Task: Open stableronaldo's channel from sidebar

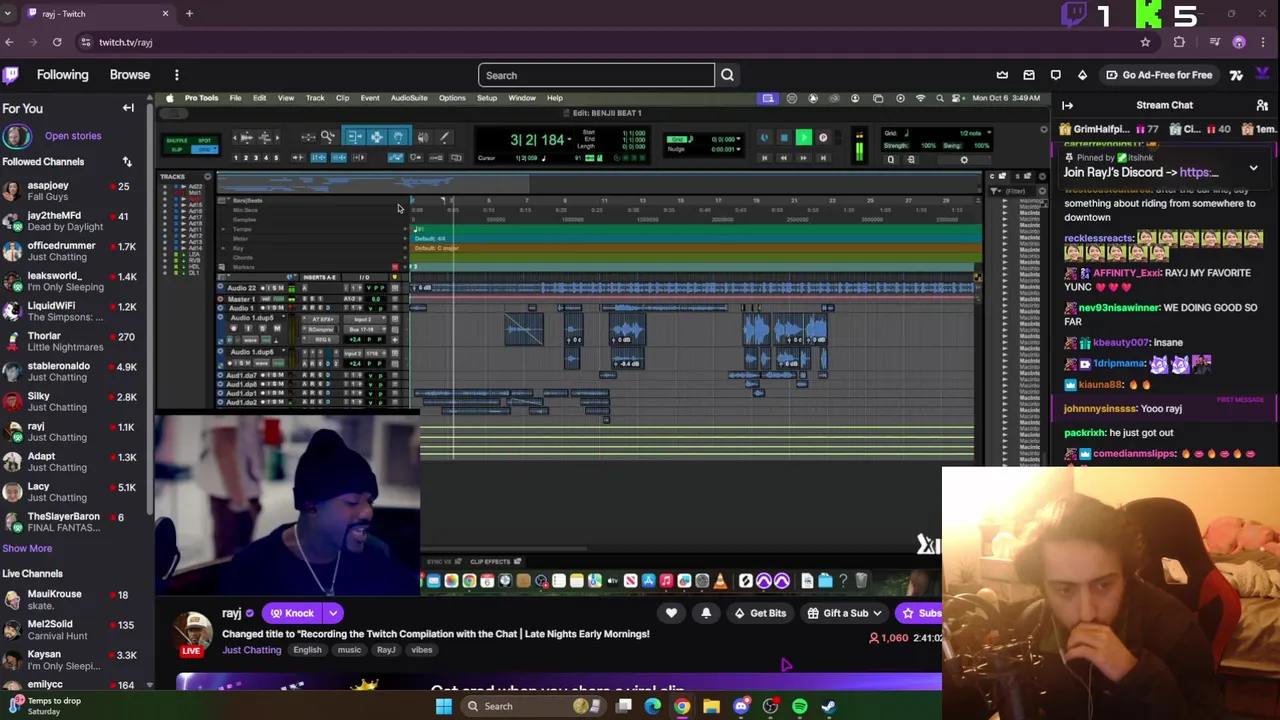Action: coord(74,371)
